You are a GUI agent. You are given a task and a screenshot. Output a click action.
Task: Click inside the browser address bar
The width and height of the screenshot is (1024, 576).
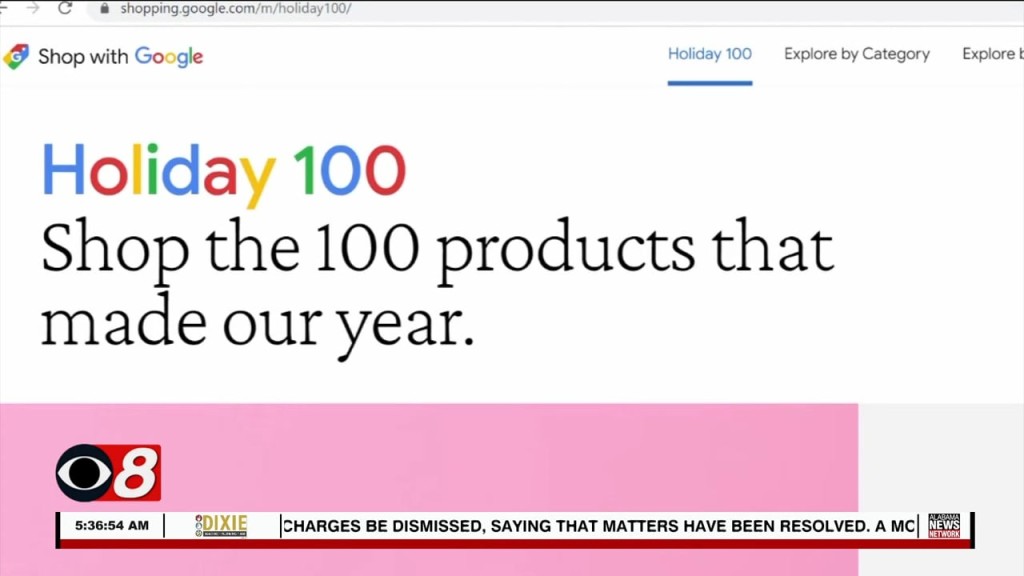pos(300,10)
